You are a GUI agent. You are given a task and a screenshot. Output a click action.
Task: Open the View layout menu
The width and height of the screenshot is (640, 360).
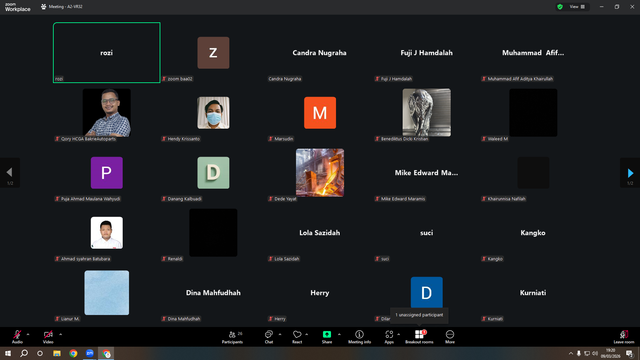[577, 7]
